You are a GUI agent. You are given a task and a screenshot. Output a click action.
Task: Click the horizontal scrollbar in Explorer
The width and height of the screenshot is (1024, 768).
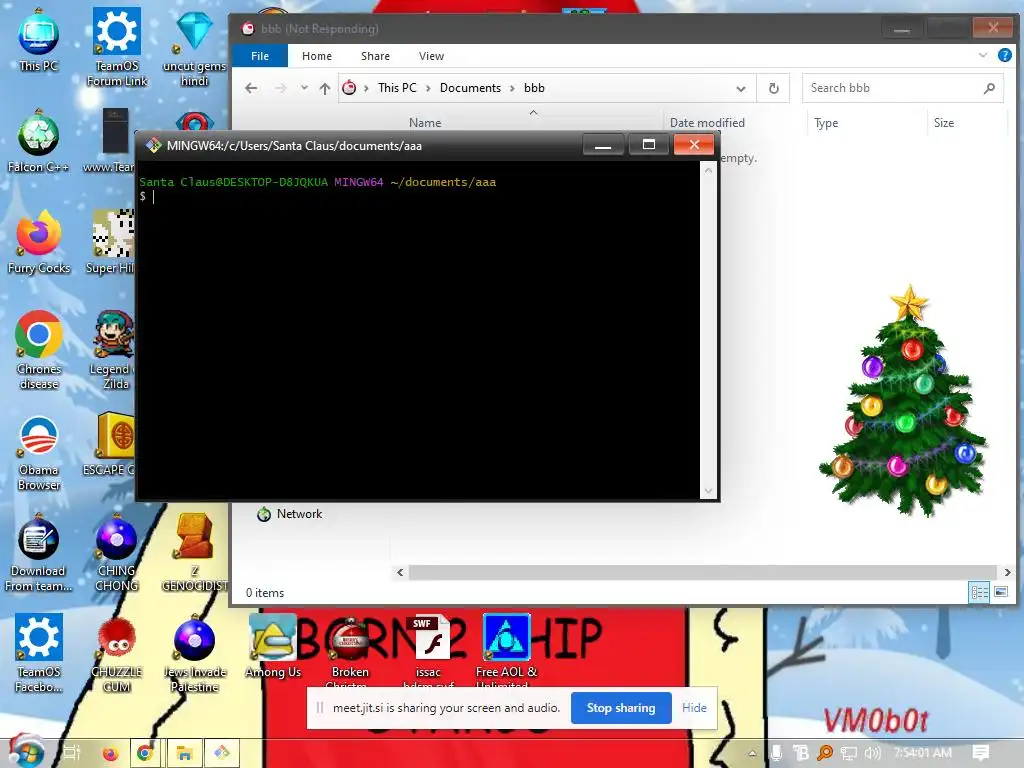703,572
